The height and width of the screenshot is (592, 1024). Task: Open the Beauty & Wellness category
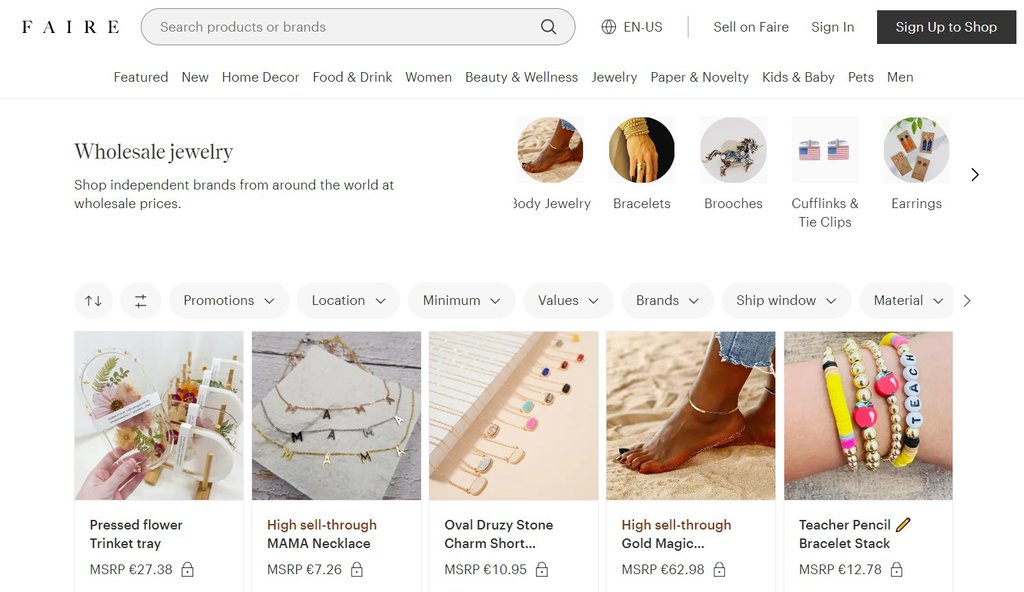[x=521, y=77]
